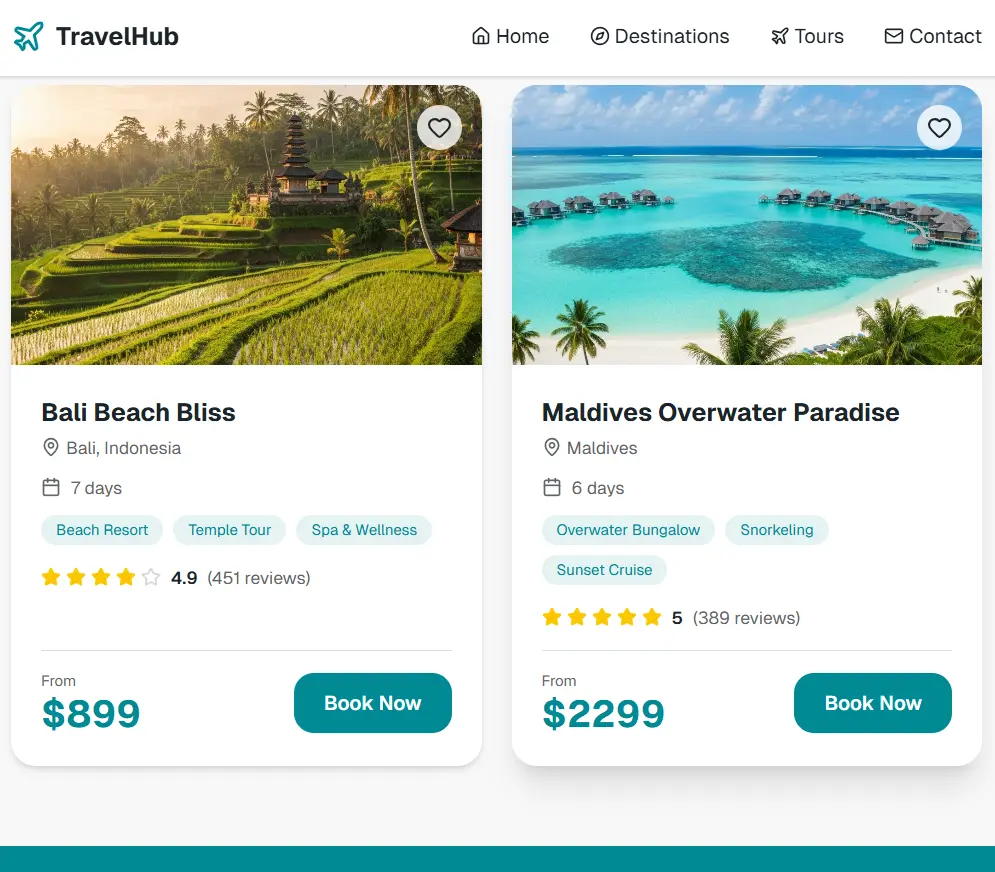Open the Maldives Overwater Paradise title
This screenshot has height=872, width=995.
click(720, 412)
